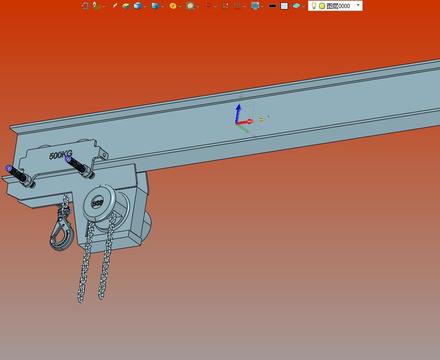This screenshot has height=360, width=440.
Task: Click the layer name 0000 field
Action: (x=338, y=6)
